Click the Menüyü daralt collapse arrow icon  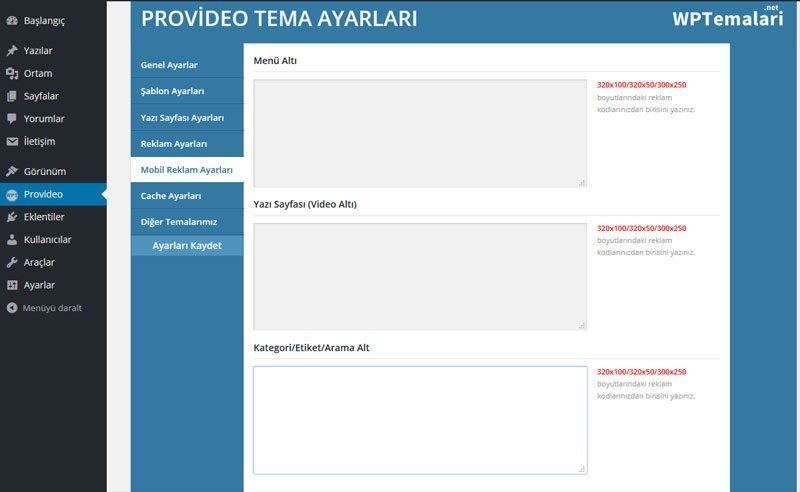(x=12, y=308)
